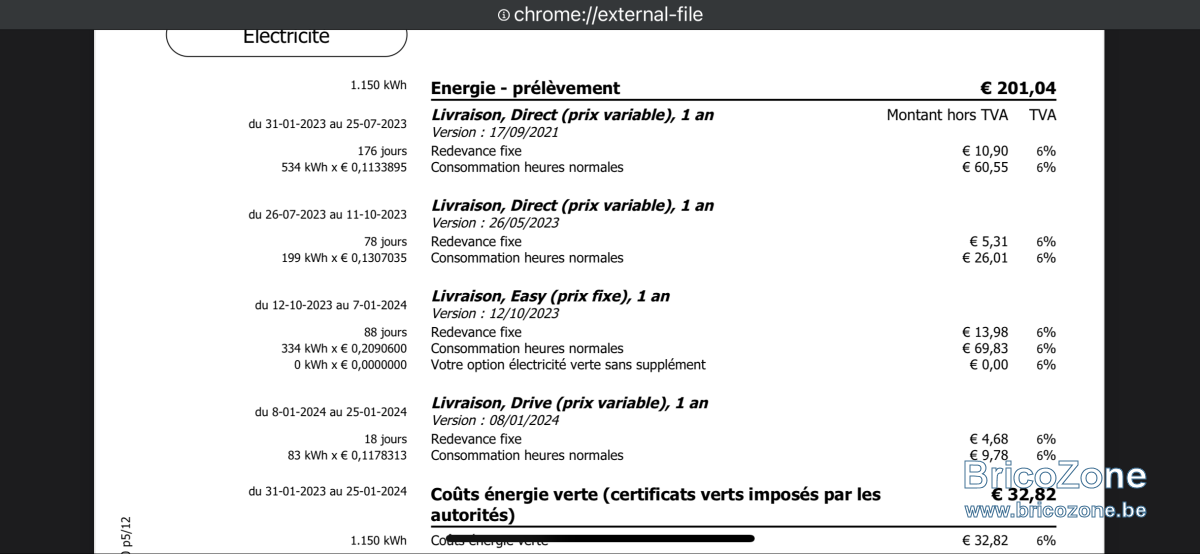1200x554 pixels.
Task: Click the amount € 10,90
Action: [985, 151]
